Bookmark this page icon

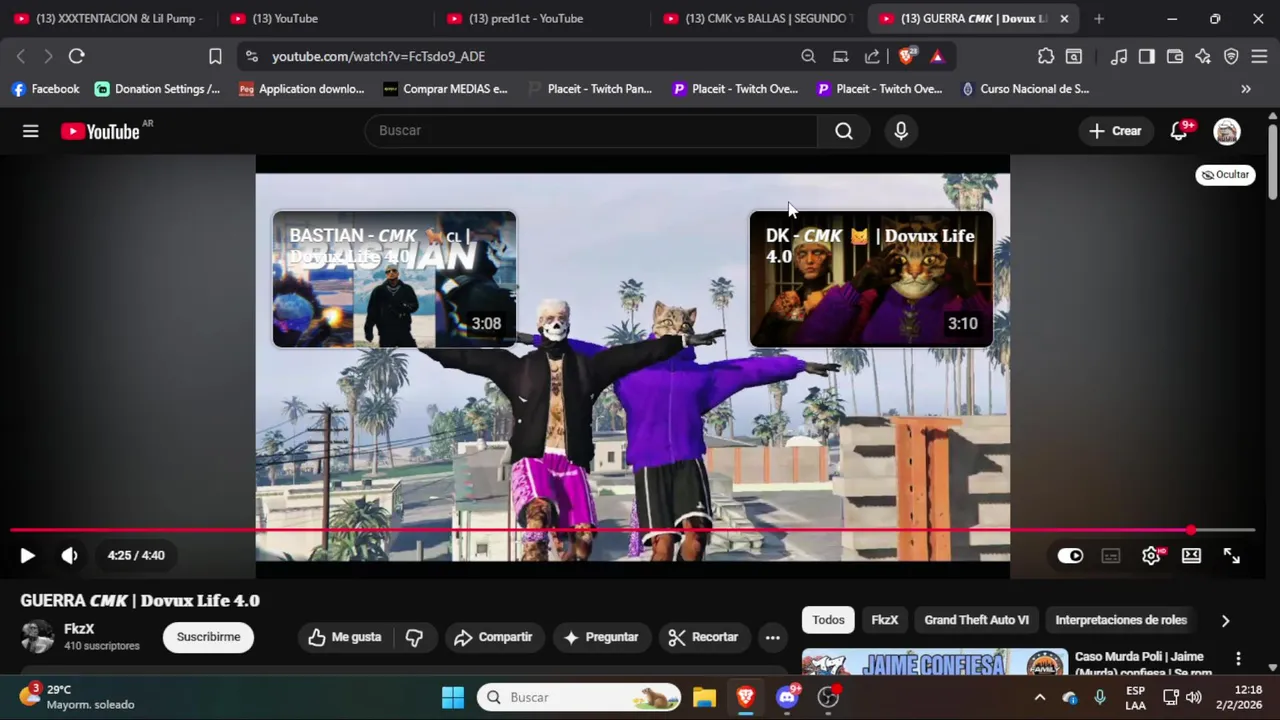(x=215, y=57)
